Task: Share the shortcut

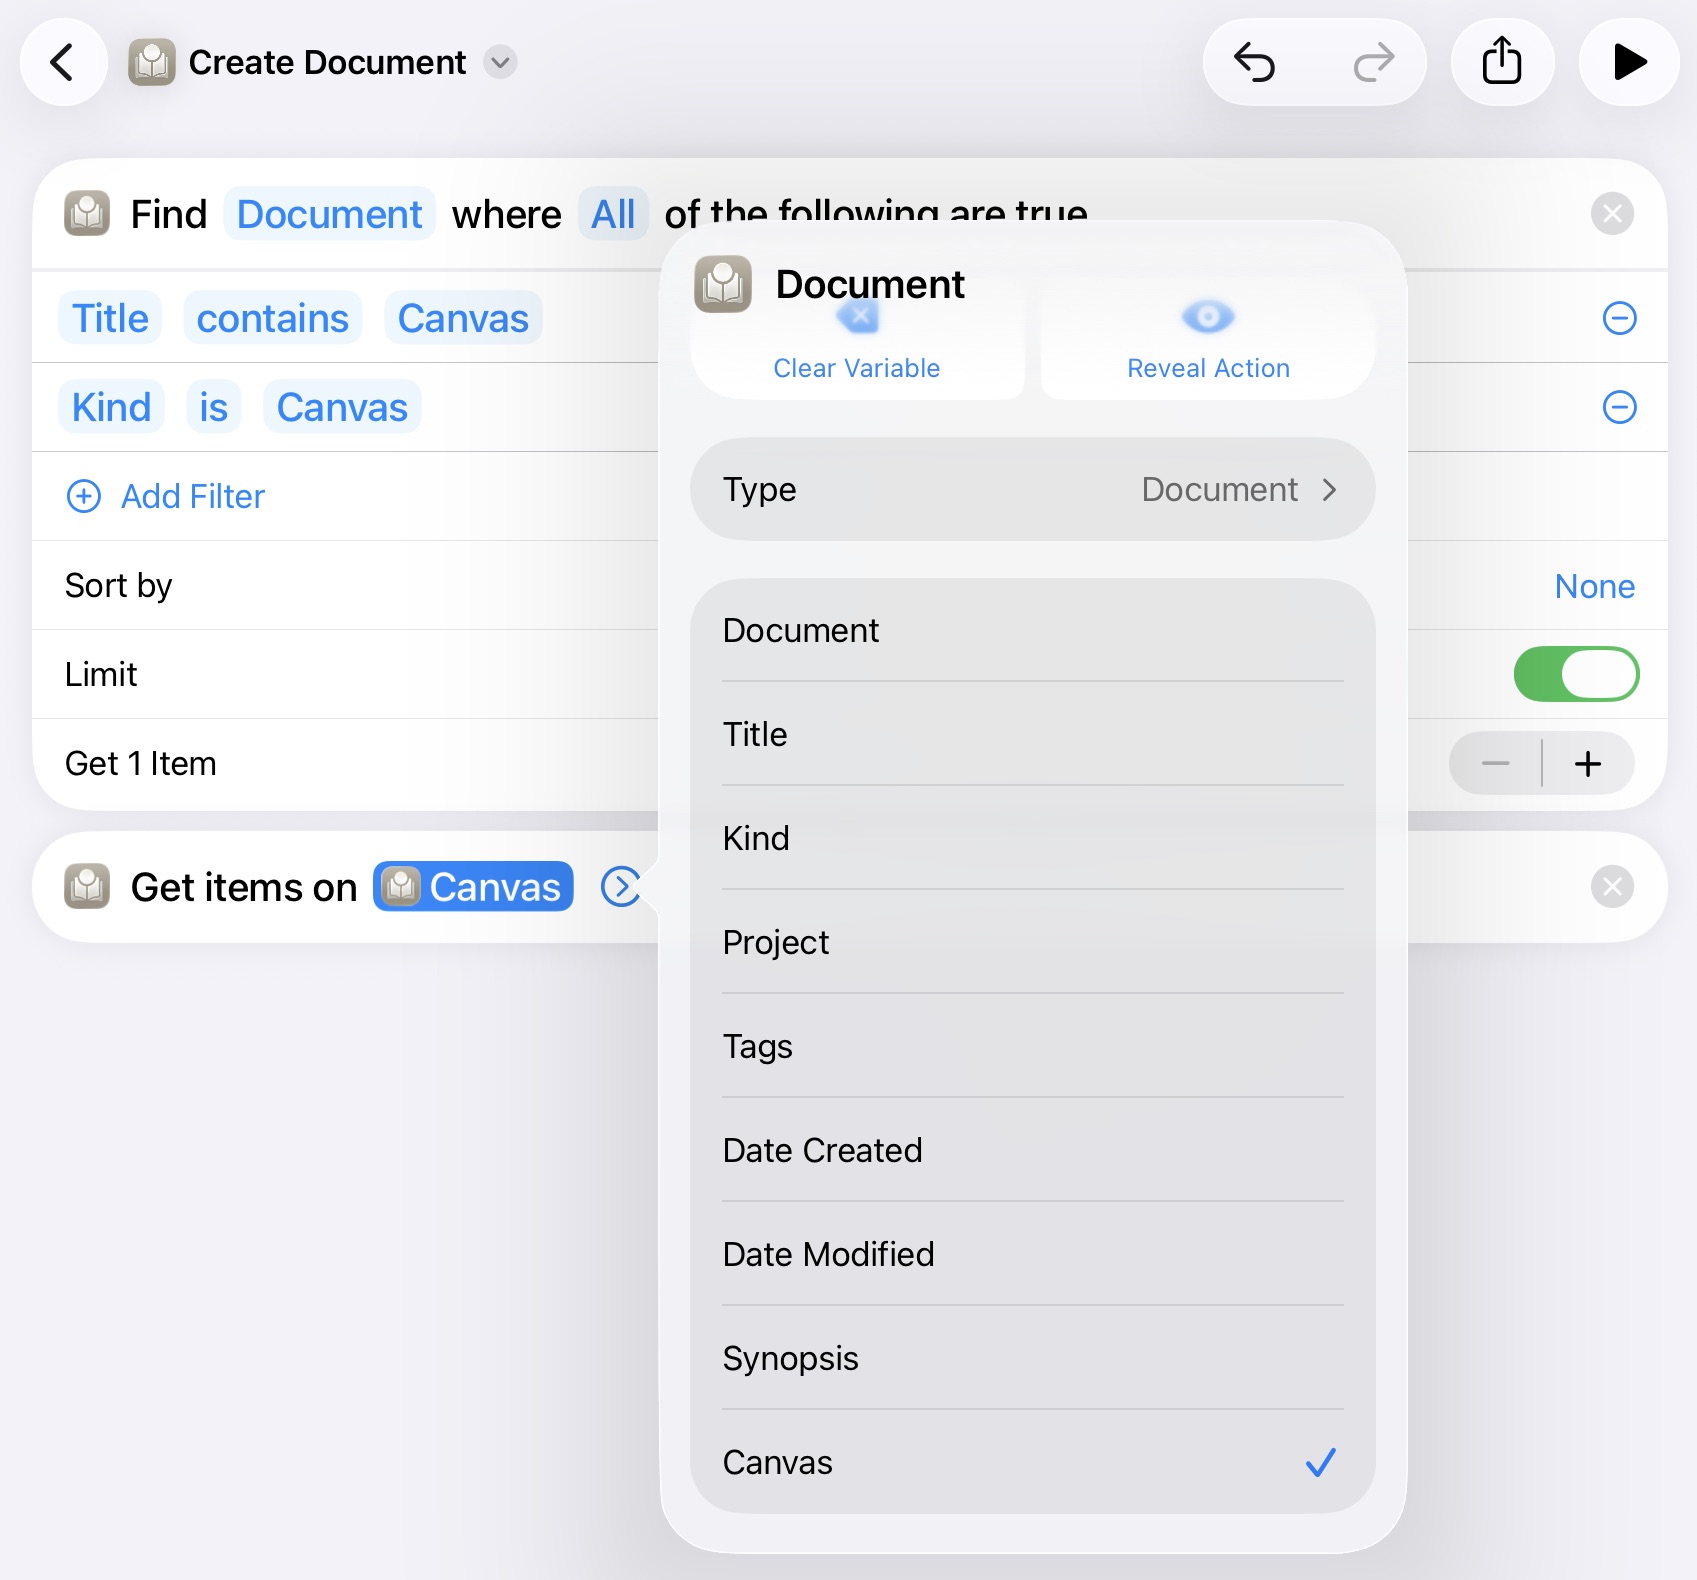Action: point(1502,62)
